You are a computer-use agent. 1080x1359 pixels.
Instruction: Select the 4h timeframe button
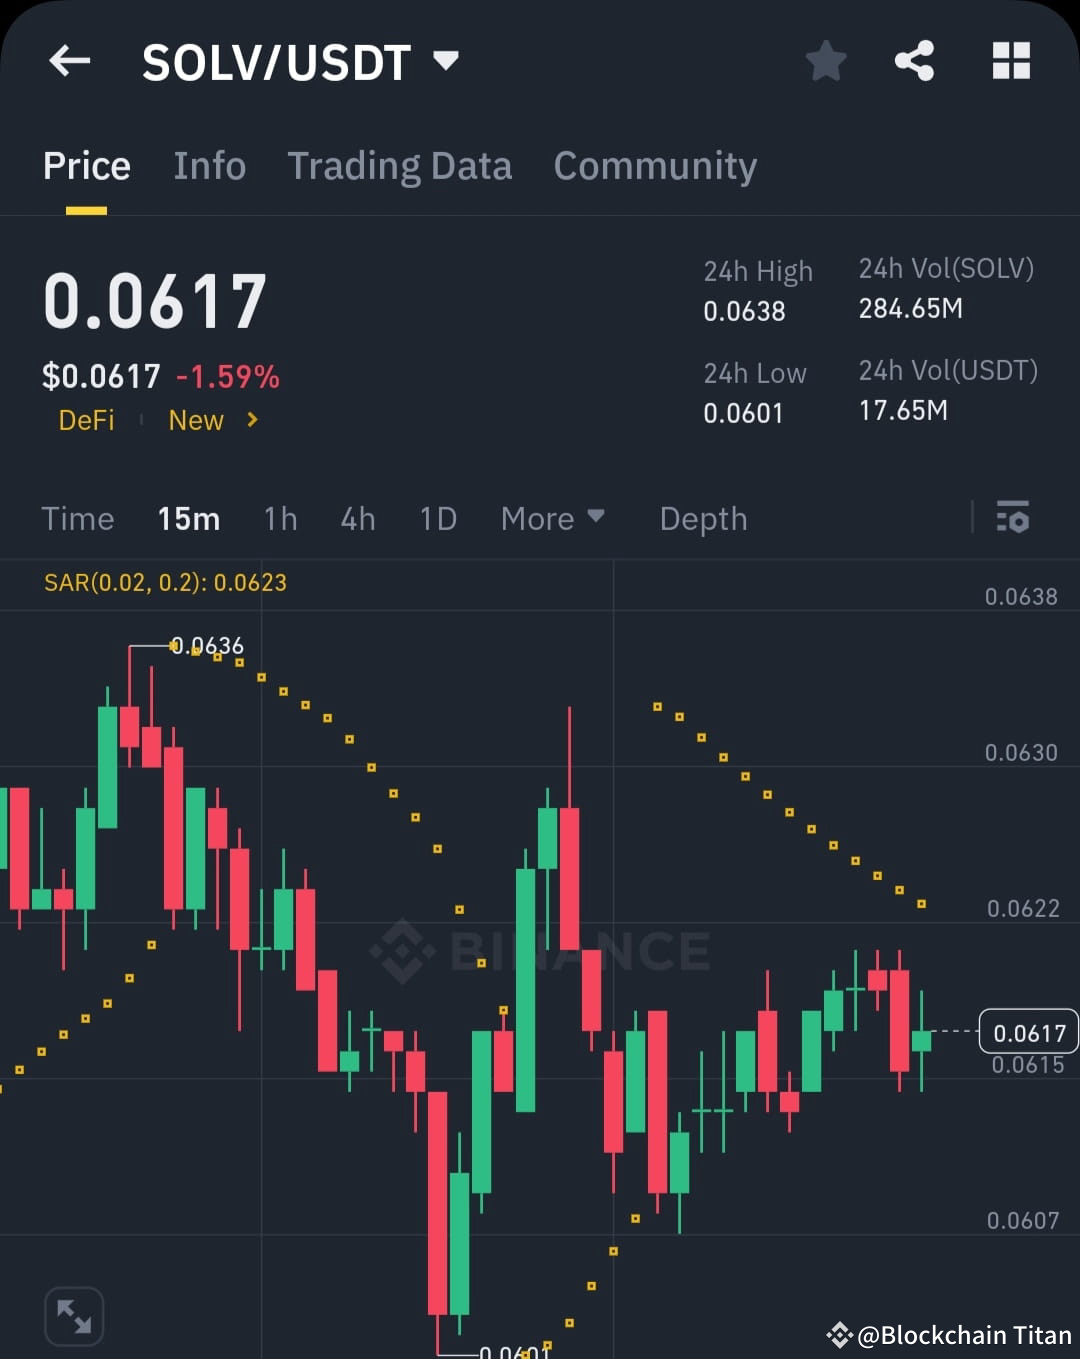pos(358,518)
